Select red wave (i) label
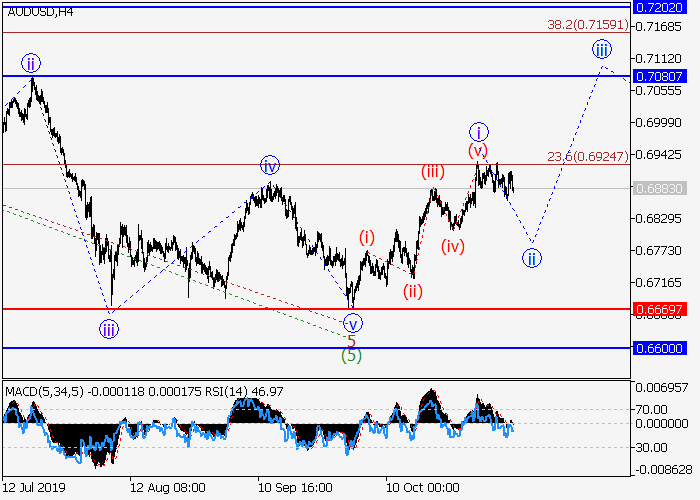 367,237
